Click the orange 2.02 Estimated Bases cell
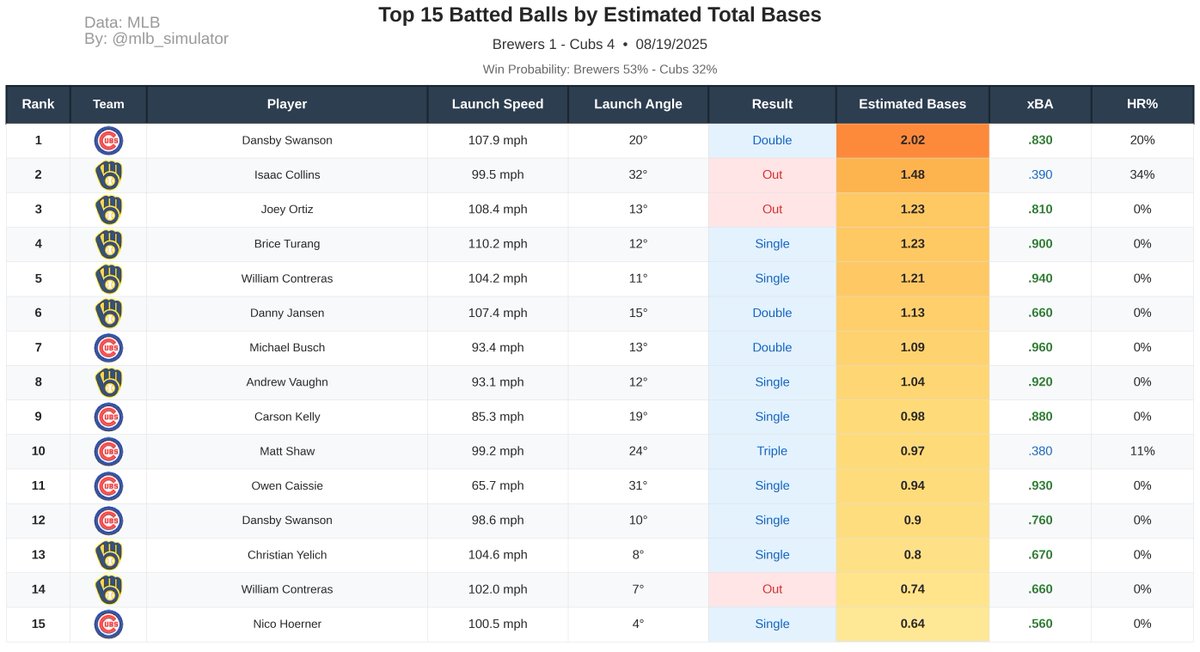Image resolution: width=1200 pixels, height=652 pixels. pyautogui.click(x=911, y=140)
